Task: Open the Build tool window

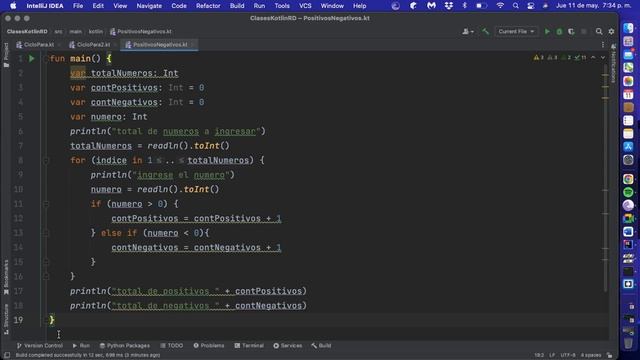Action: click(x=321, y=345)
